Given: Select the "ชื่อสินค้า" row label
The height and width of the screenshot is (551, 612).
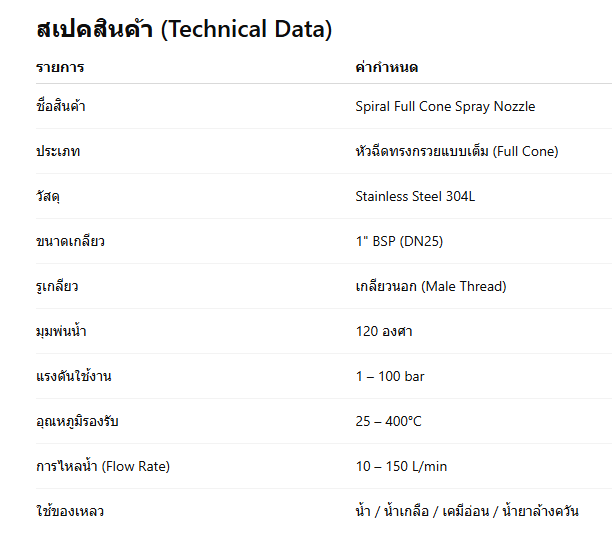Looking at the screenshot, I should pos(60,107).
